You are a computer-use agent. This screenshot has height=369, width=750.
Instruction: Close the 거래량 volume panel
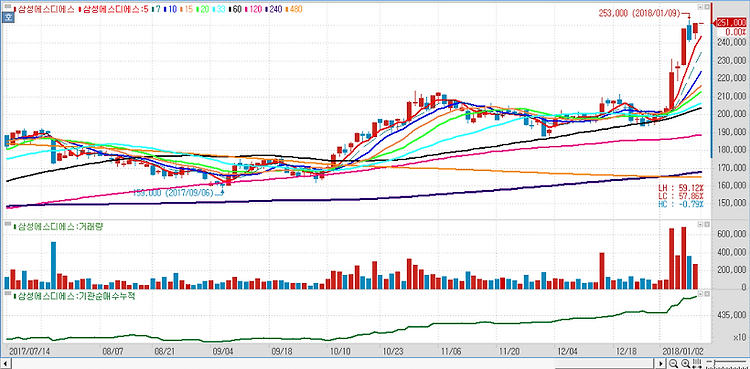tap(706, 224)
